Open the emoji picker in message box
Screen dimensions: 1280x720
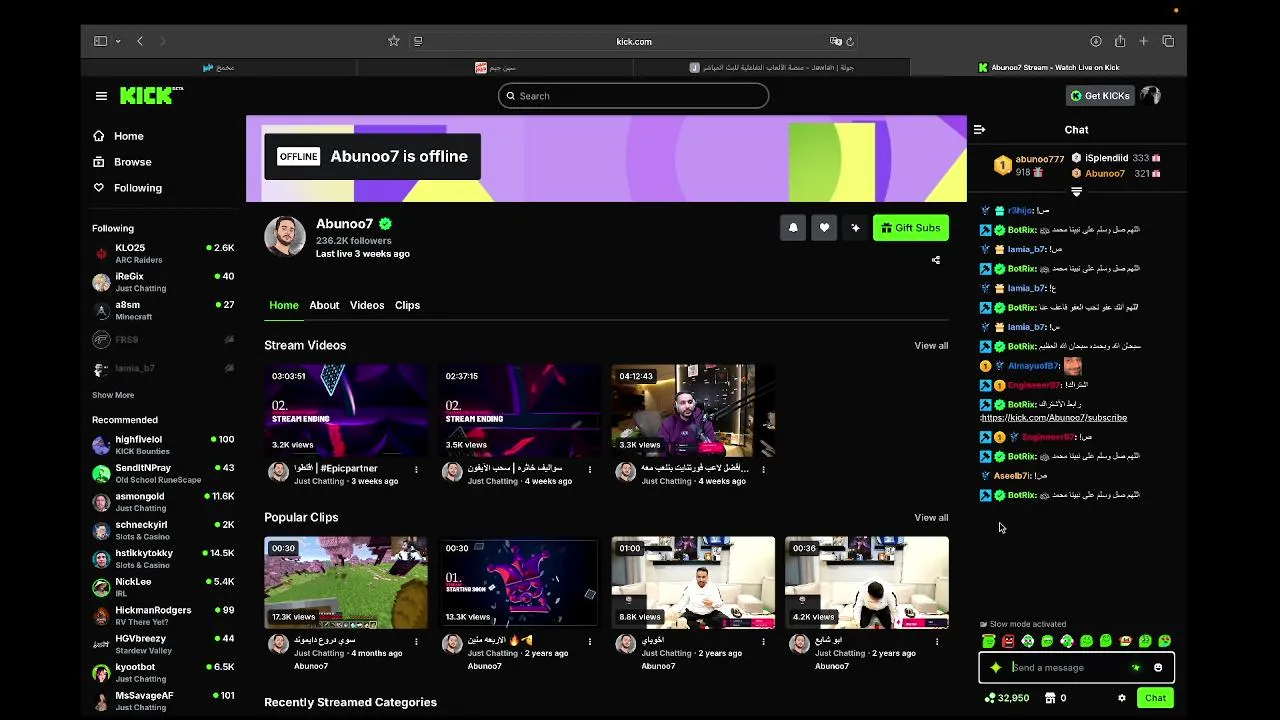(1158, 668)
